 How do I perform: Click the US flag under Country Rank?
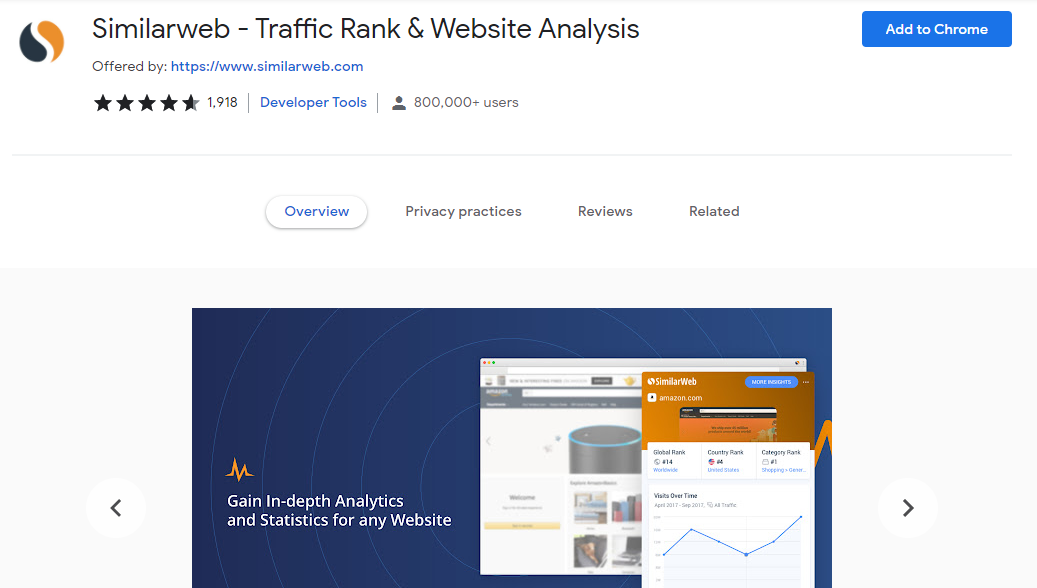click(x=711, y=462)
